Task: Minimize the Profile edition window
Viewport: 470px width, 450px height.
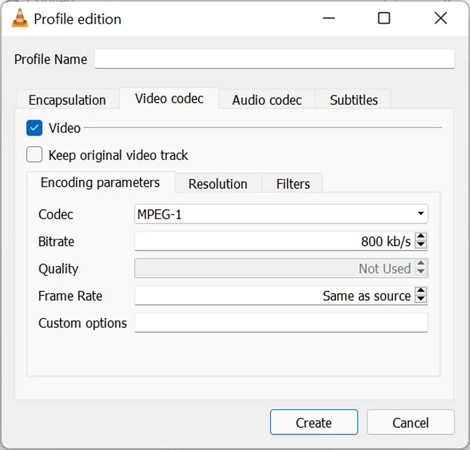Action: (329, 18)
